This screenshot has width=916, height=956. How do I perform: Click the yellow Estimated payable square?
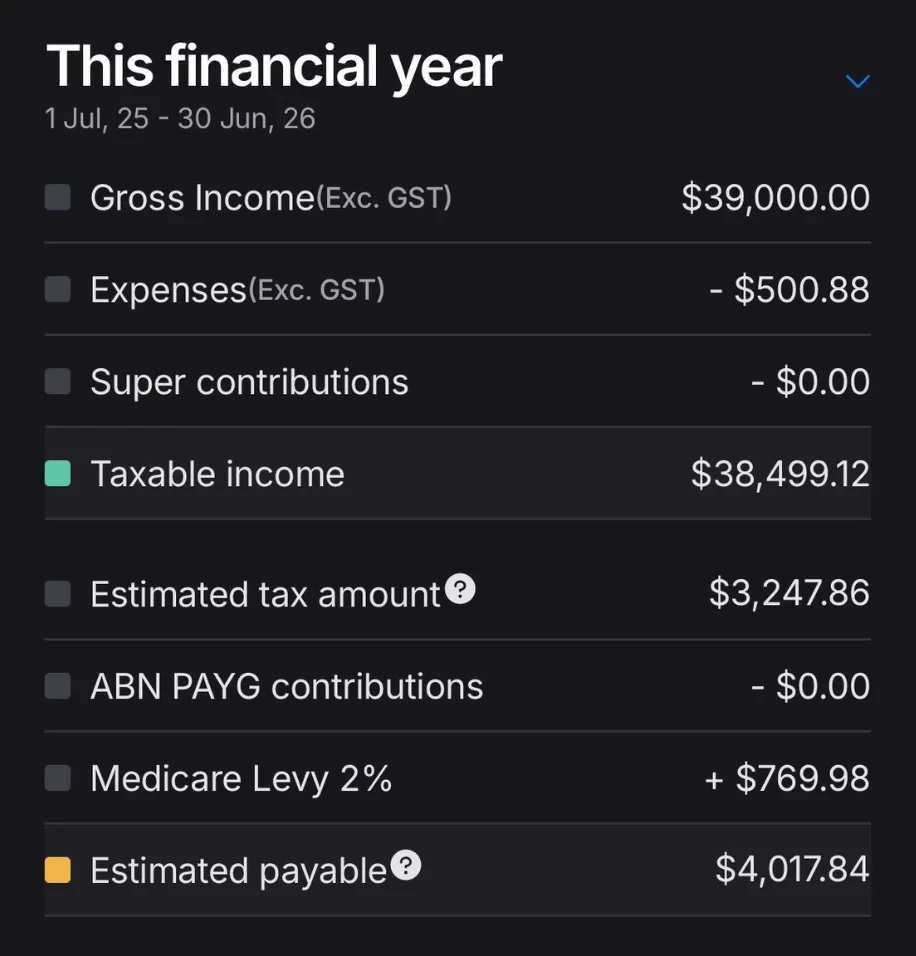[58, 870]
